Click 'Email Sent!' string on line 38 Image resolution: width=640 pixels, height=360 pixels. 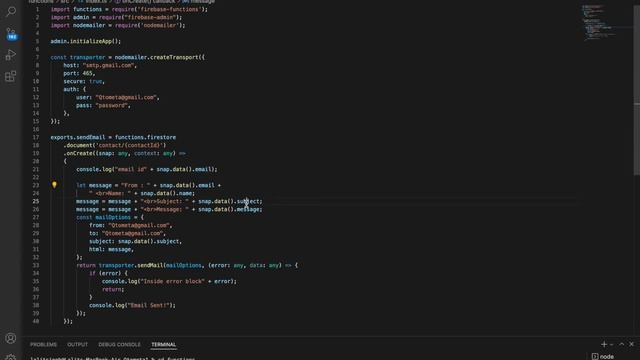(x=148, y=305)
